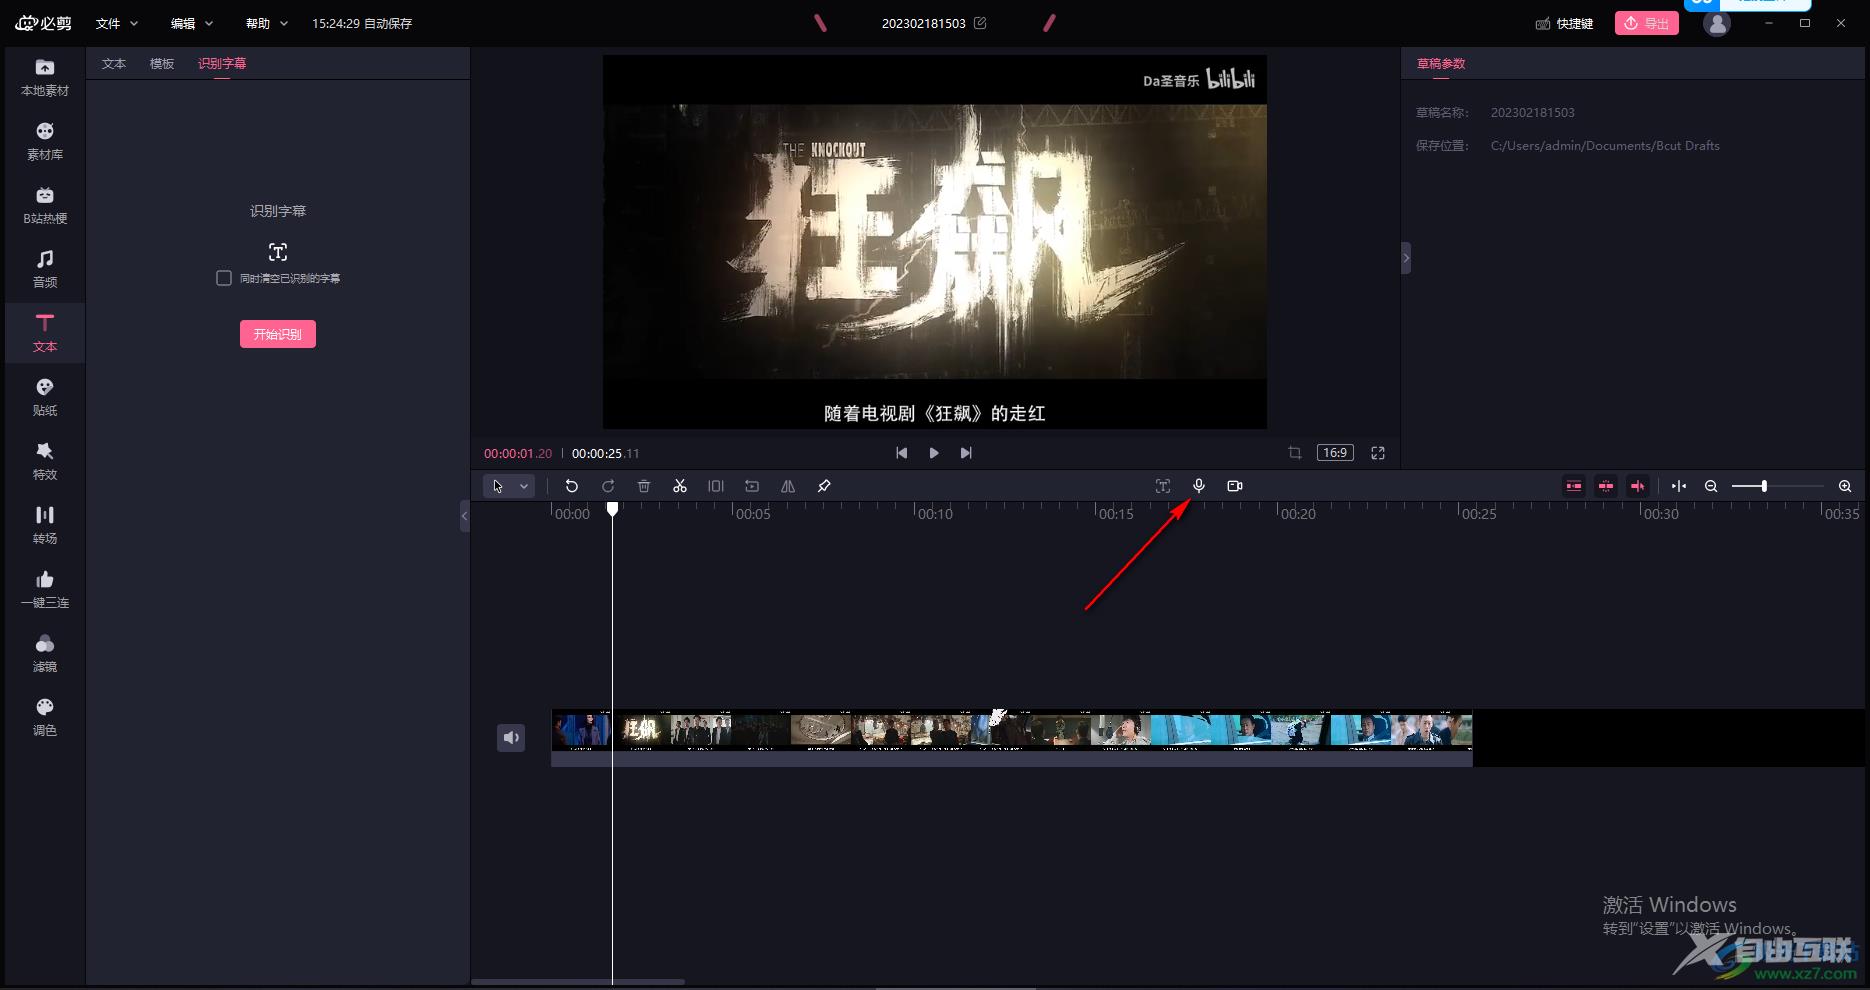This screenshot has width=1870, height=990.
Task: Jump to next frame
Action: click(966, 453)
